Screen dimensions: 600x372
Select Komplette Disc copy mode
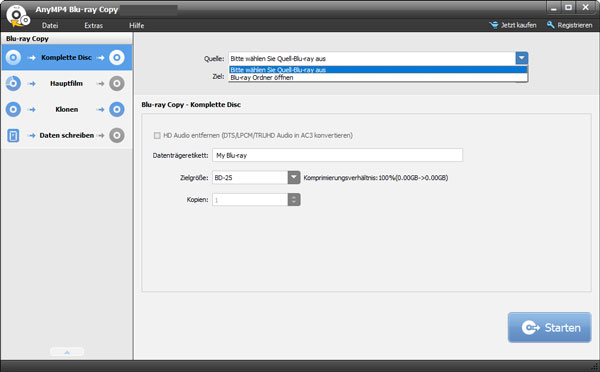coord(67,57)
